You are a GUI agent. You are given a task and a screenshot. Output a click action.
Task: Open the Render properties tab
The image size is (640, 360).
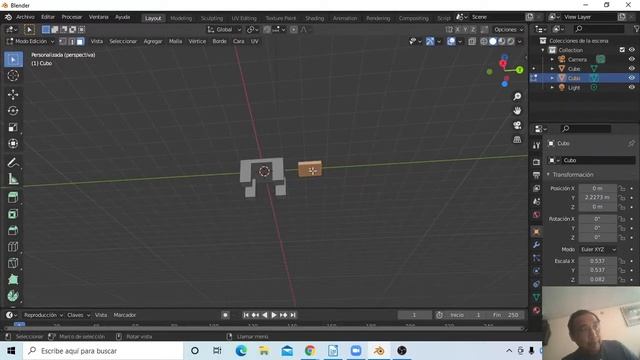click(536, 162)
